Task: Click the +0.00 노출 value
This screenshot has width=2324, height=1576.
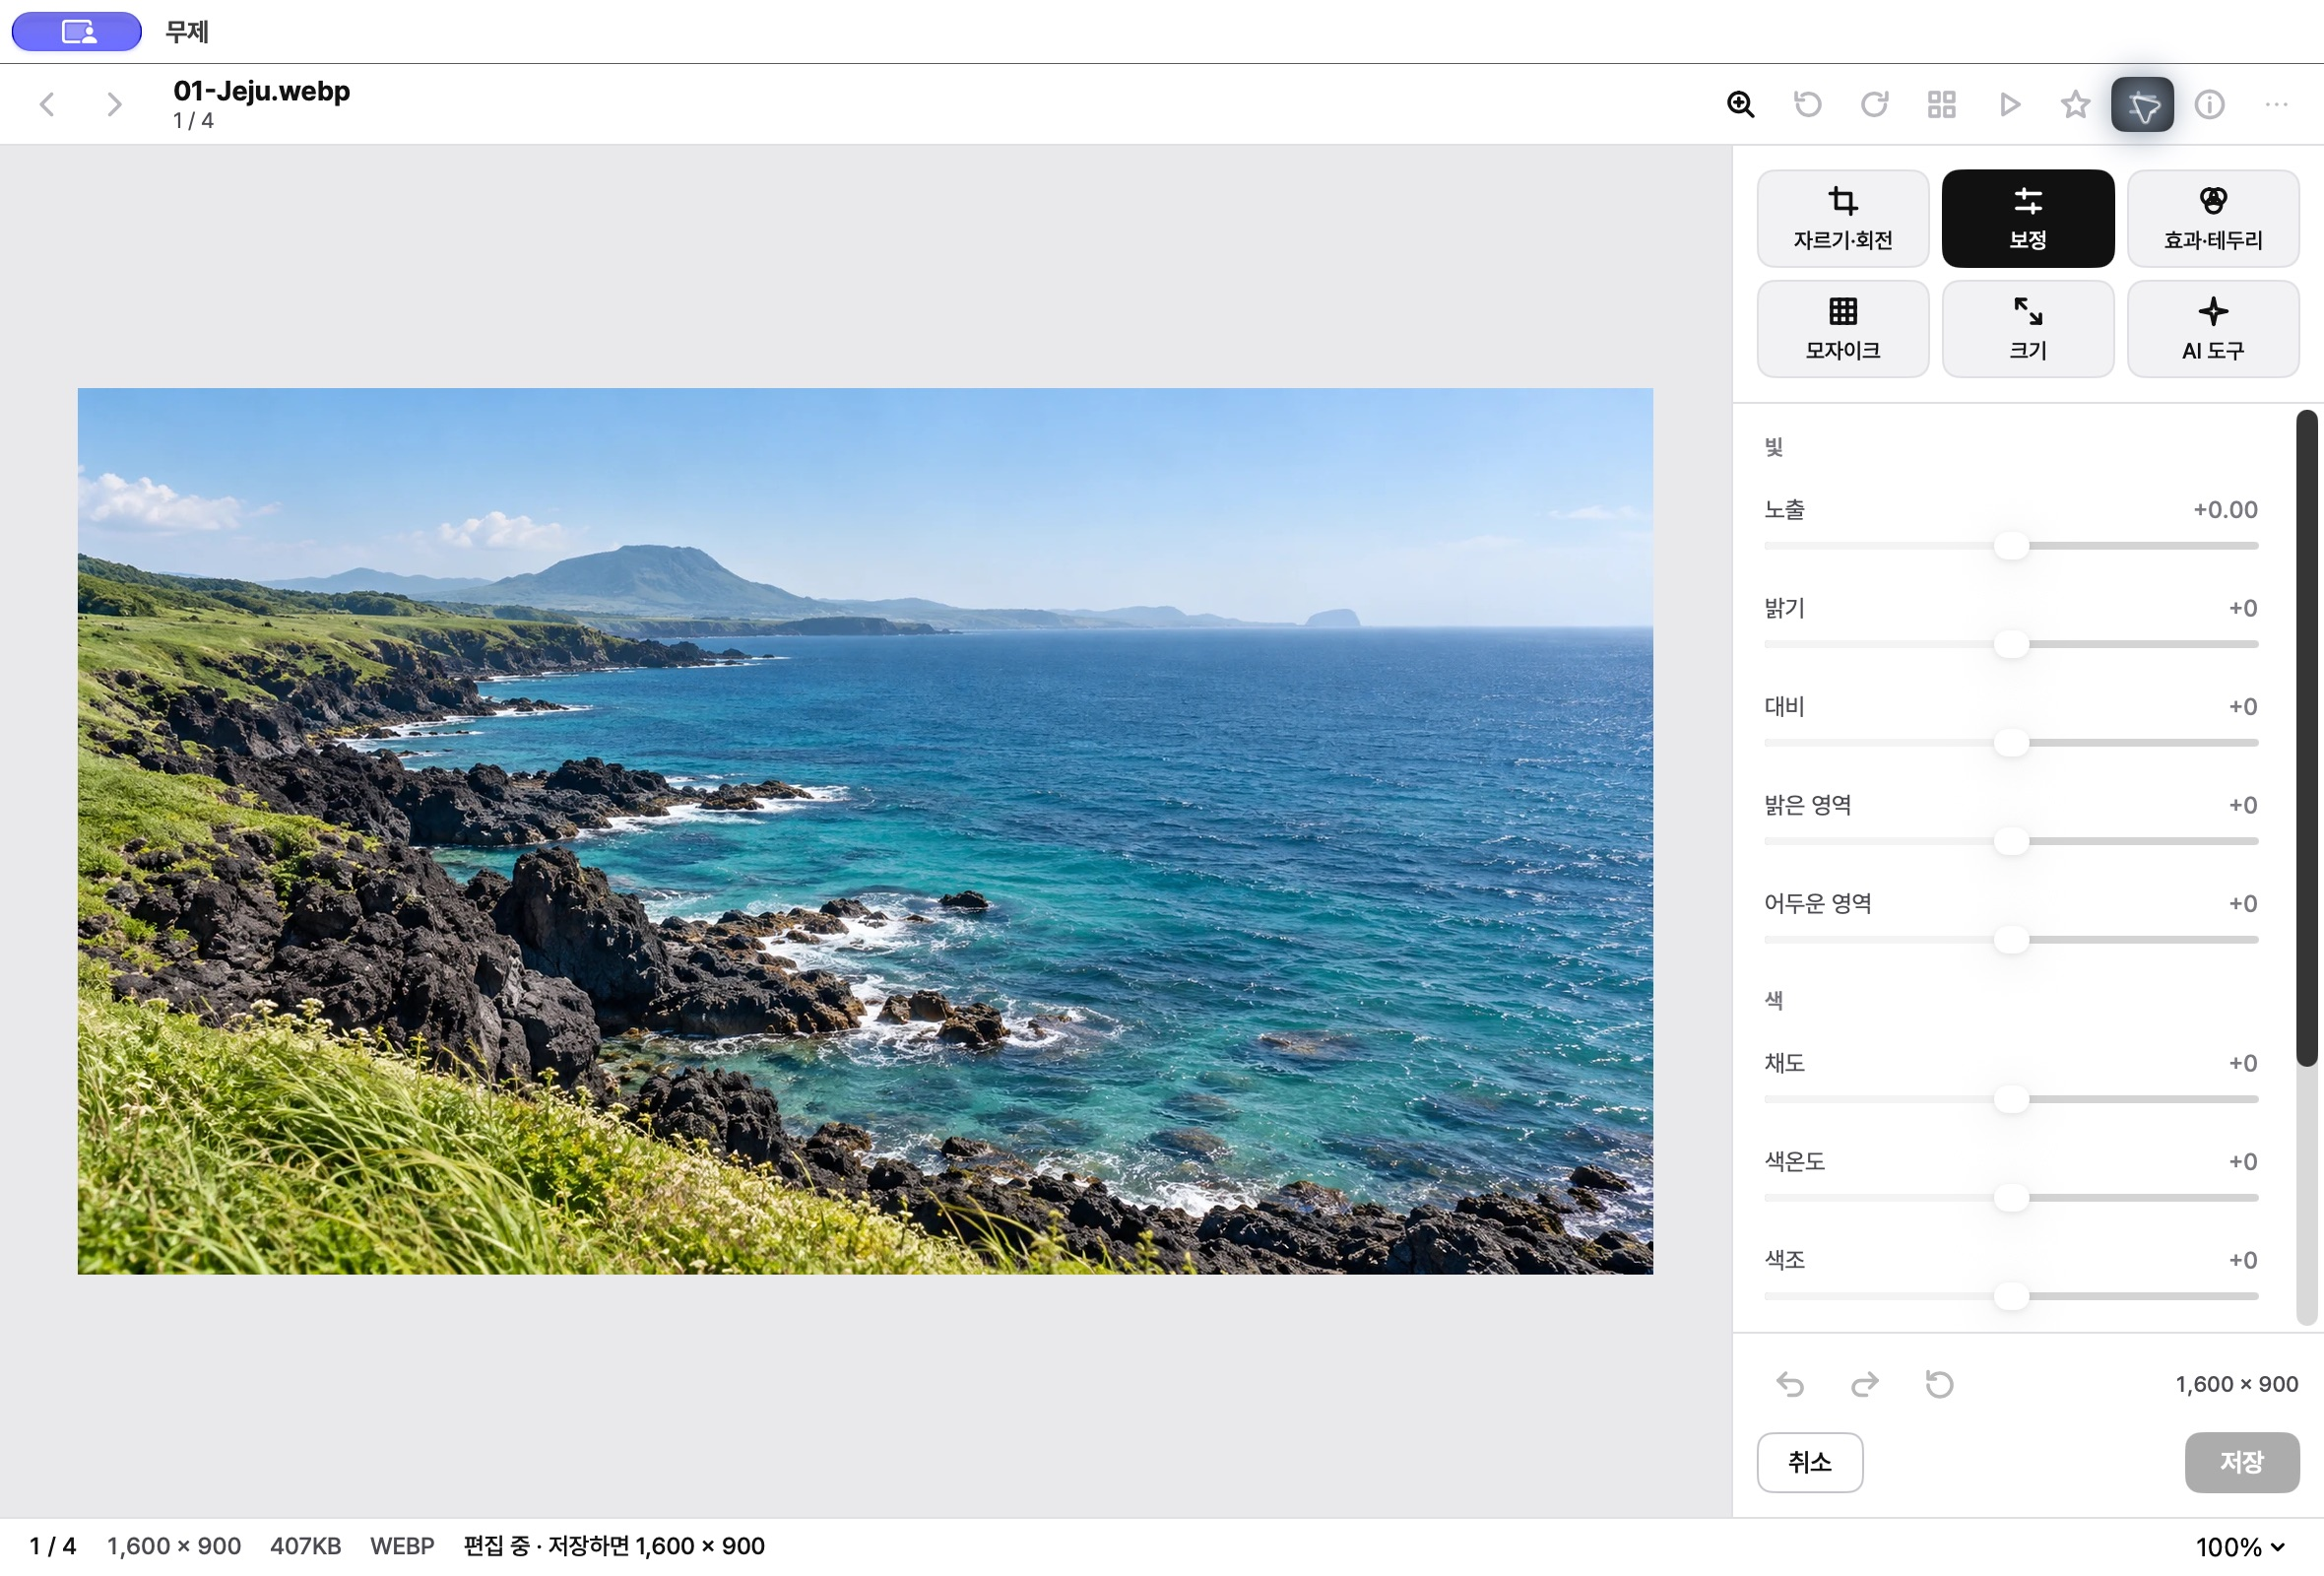Action: click(2225, 510)
